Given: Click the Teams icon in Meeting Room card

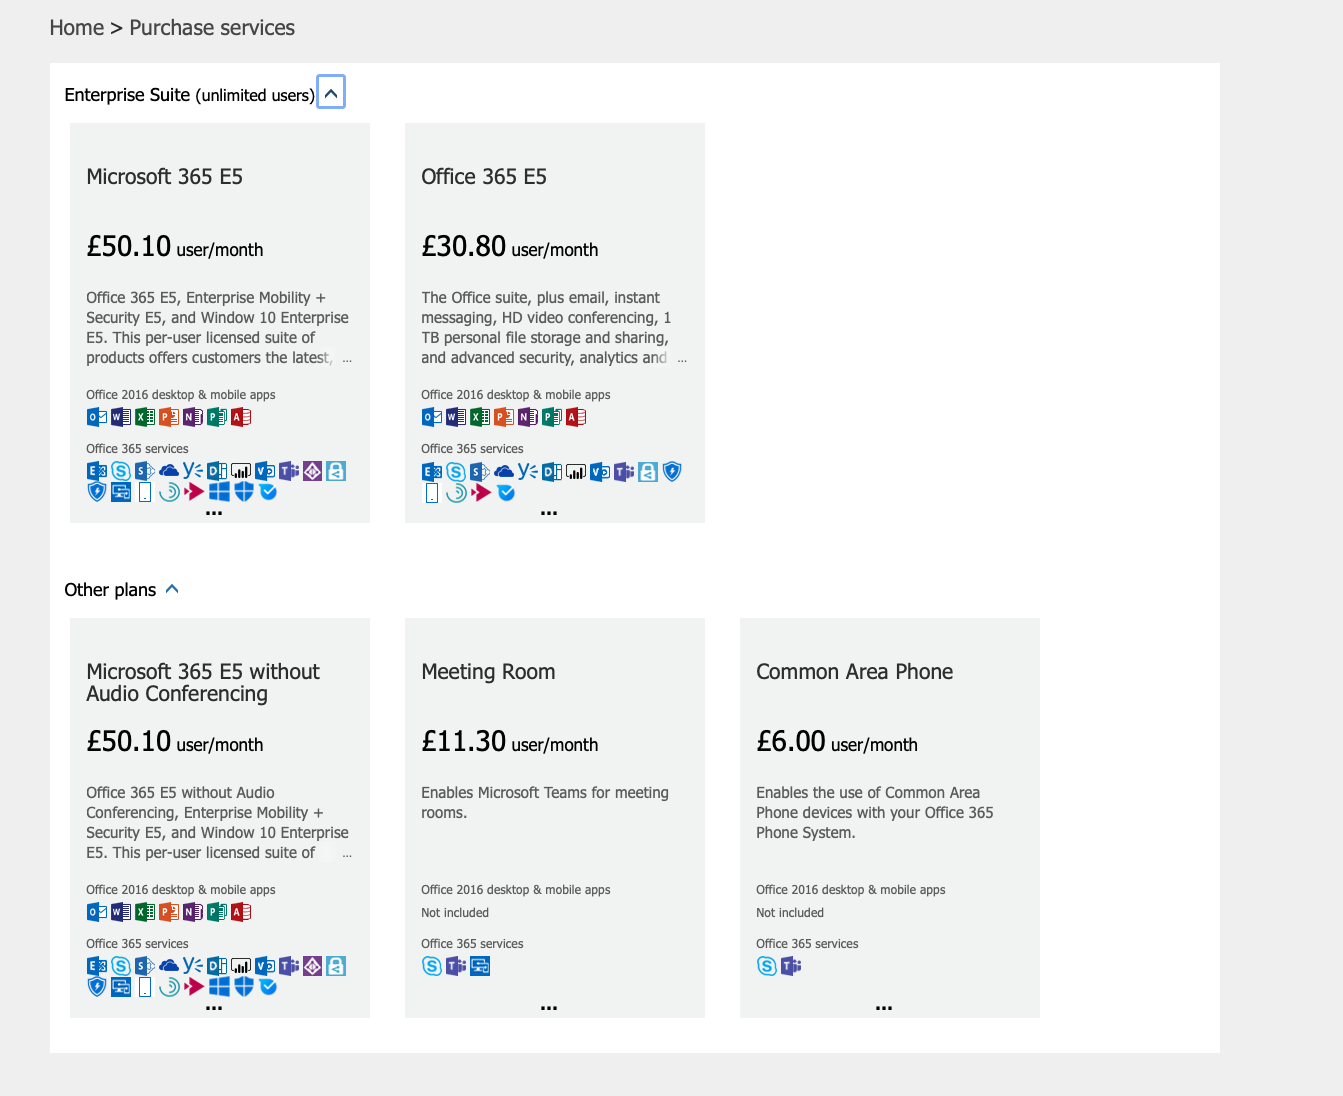Looking at the screenshot, I should click(456, 966).
